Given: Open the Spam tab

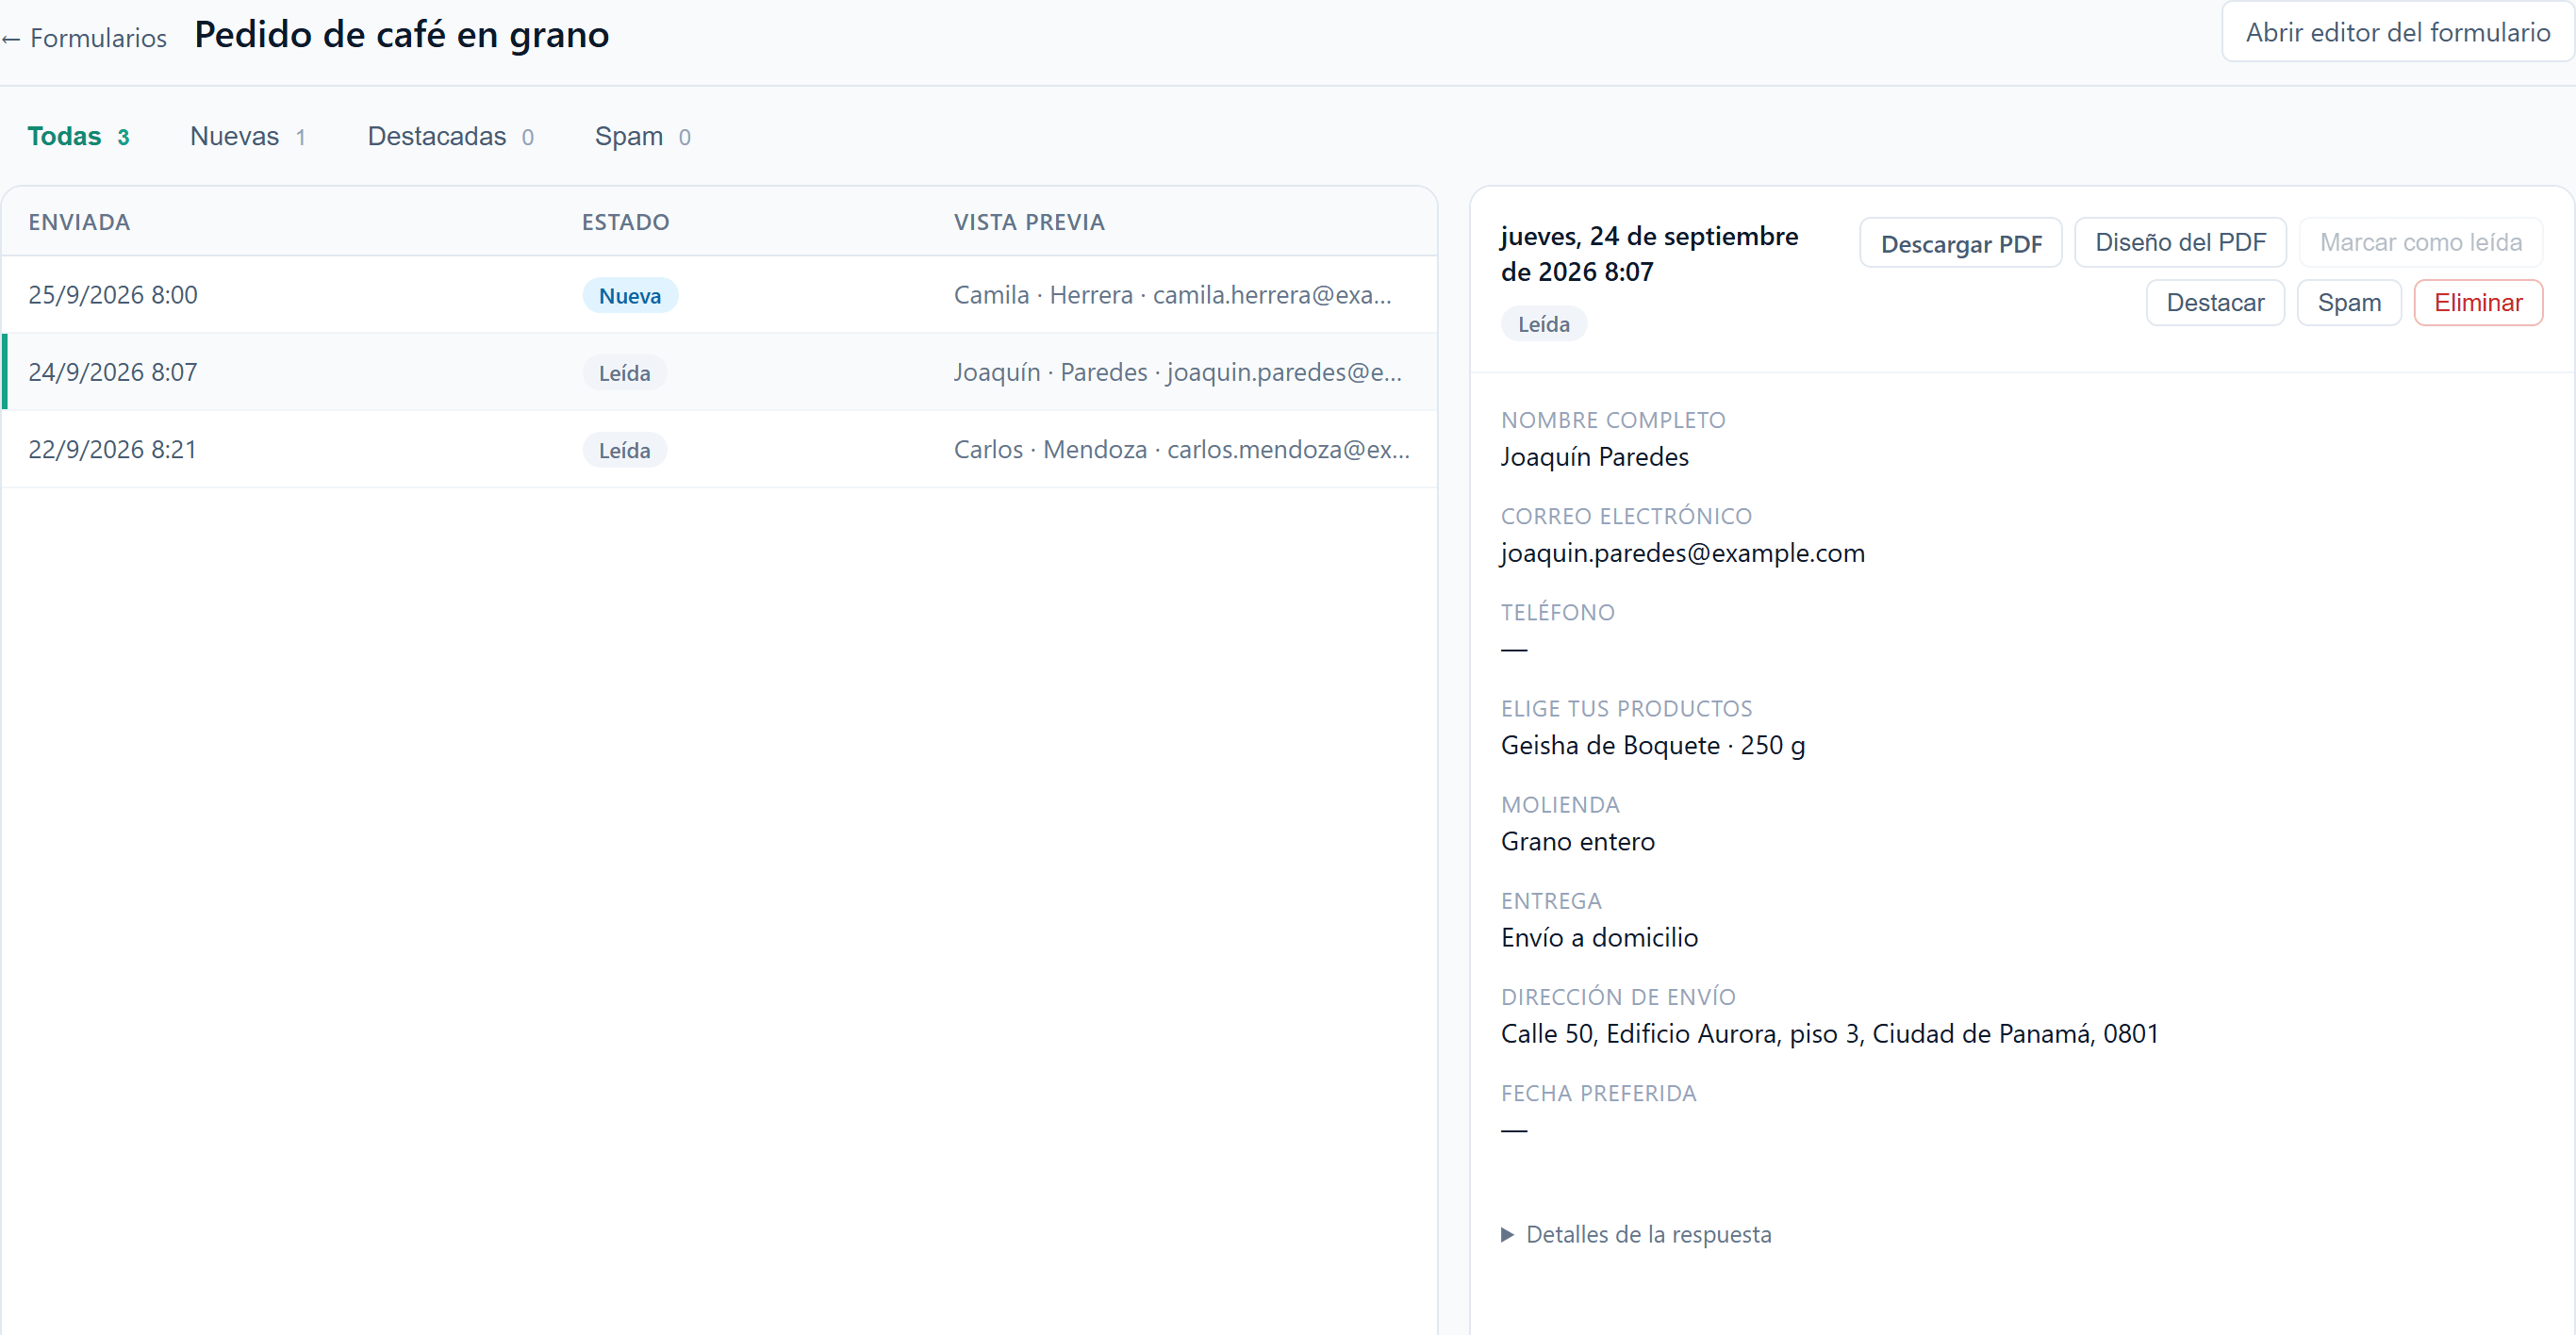Looking at the screenshot, I should click(642, 136).
